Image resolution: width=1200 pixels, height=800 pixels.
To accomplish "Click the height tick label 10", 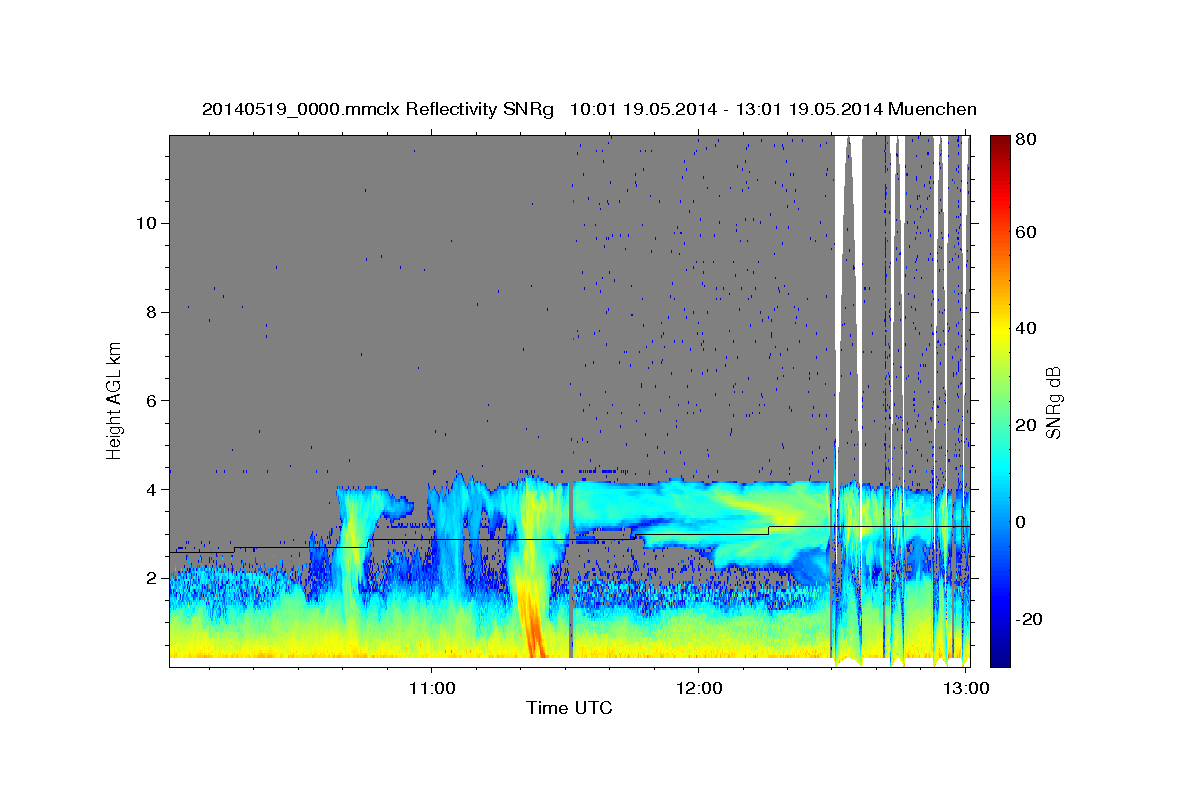I will 145,223.
